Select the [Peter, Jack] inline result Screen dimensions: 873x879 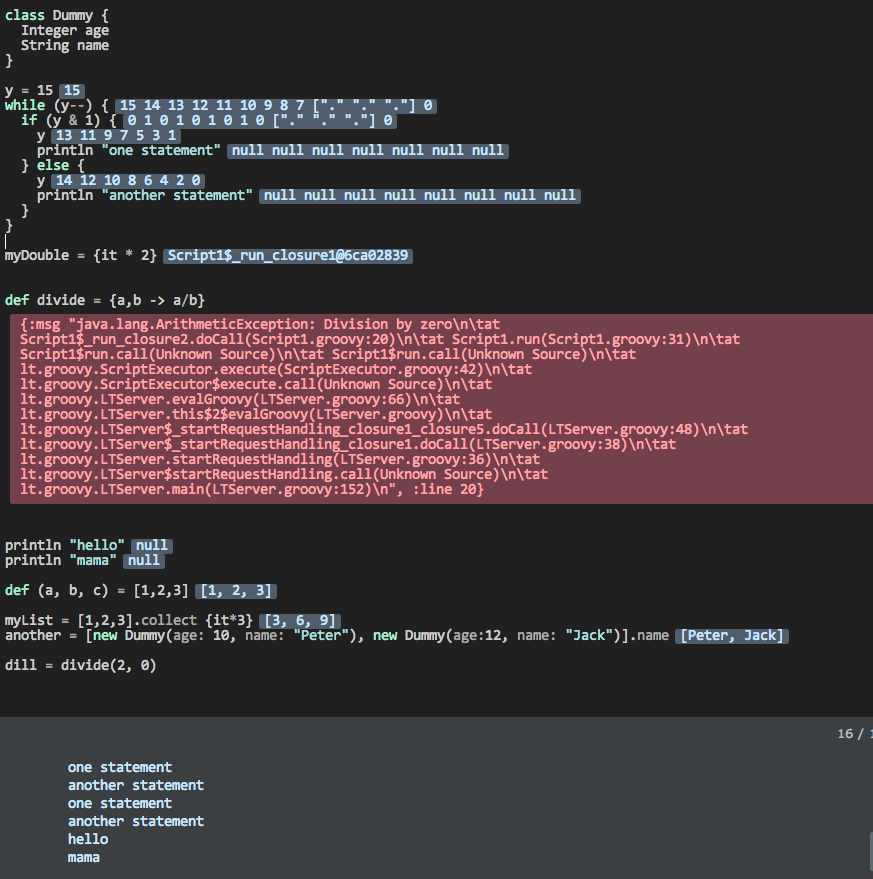coord(732,636)
